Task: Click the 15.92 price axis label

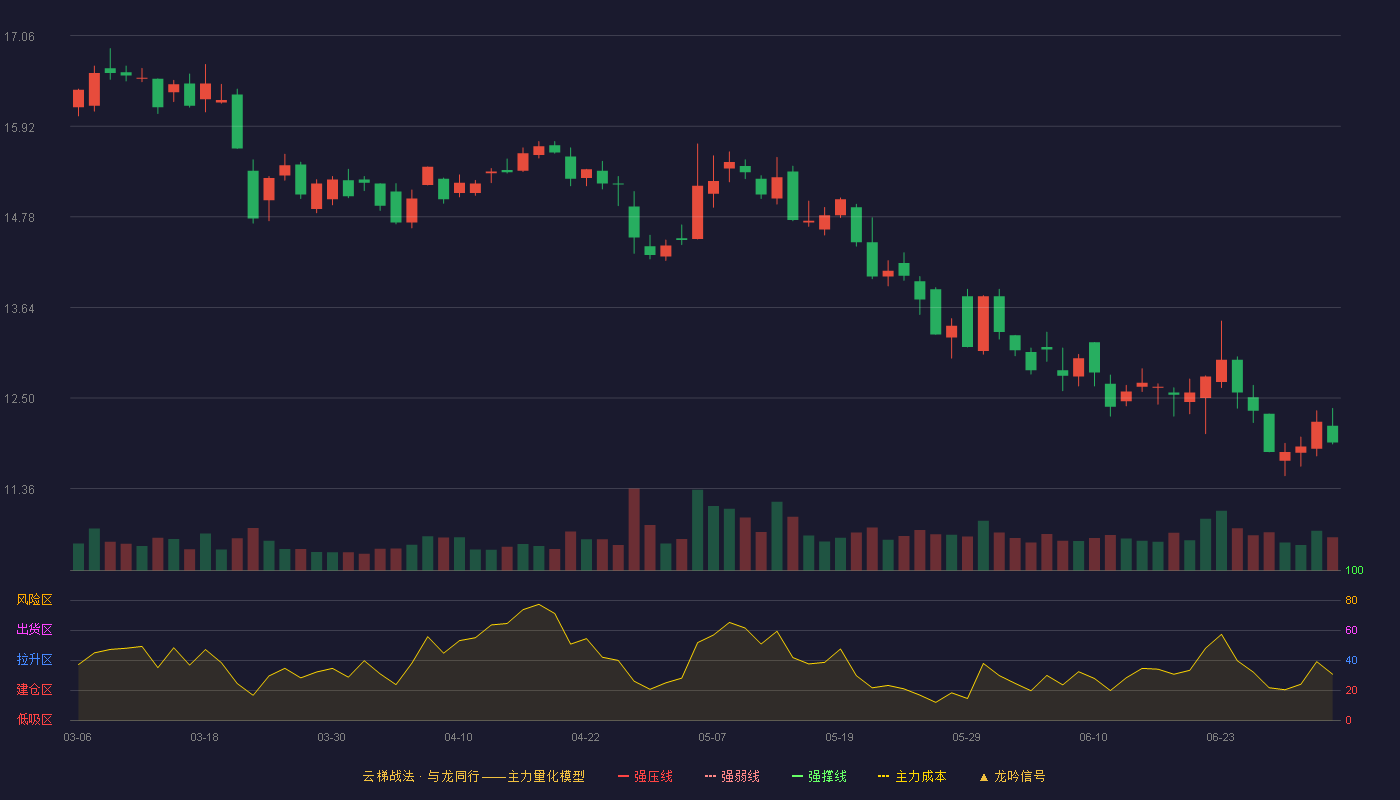Action: (x=19, y=127)
